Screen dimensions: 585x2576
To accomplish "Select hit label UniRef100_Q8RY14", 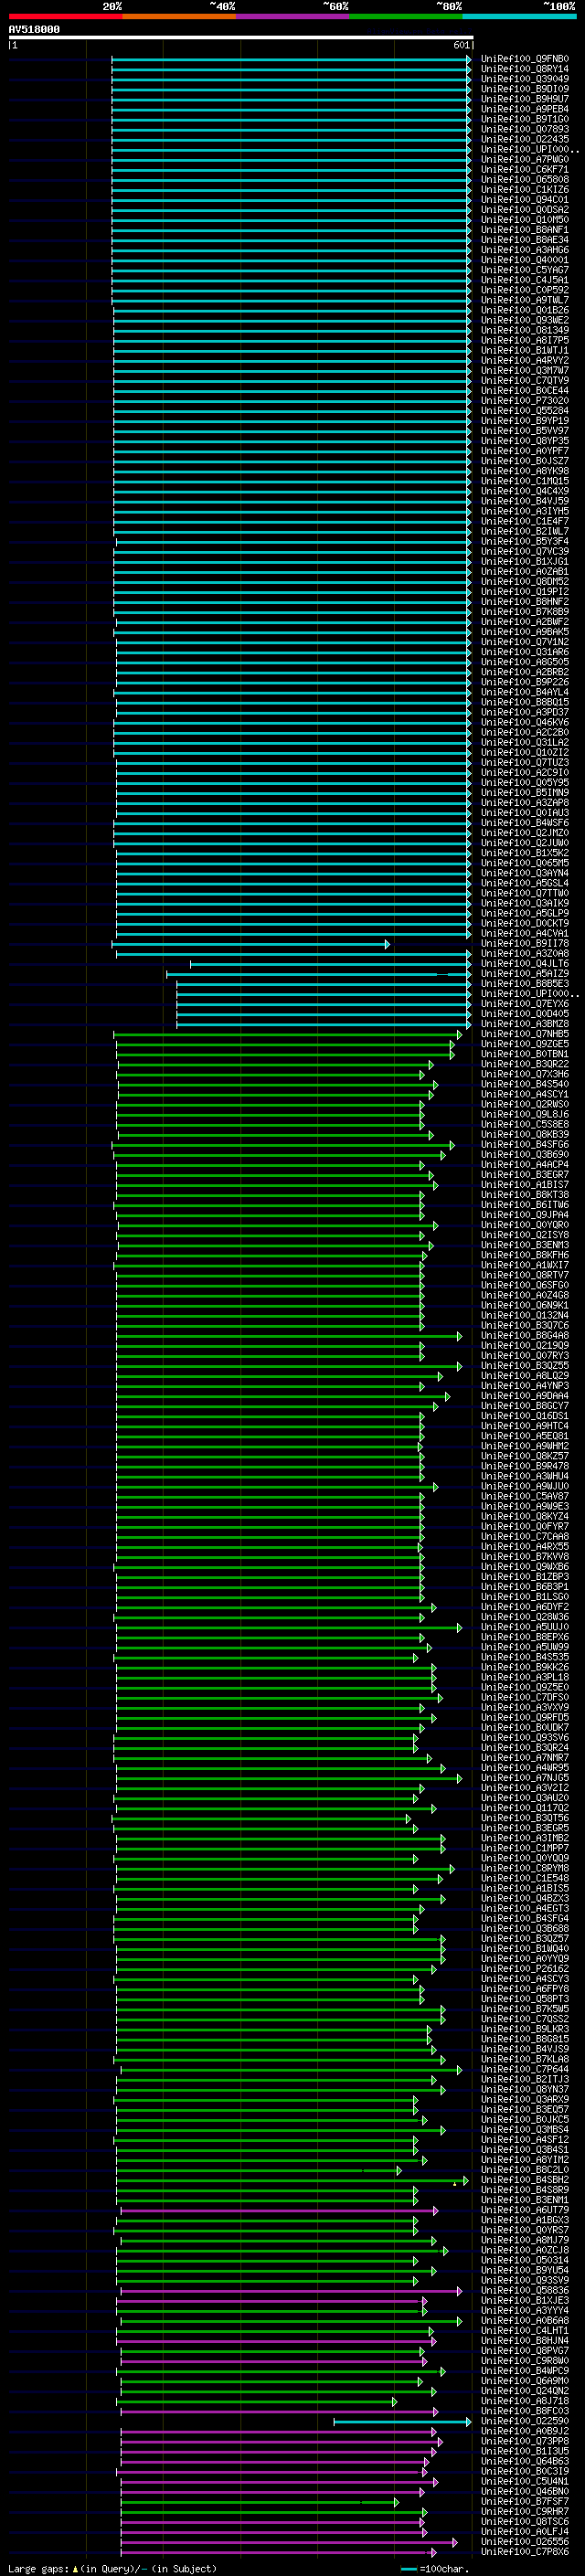I will pos(525,69).
